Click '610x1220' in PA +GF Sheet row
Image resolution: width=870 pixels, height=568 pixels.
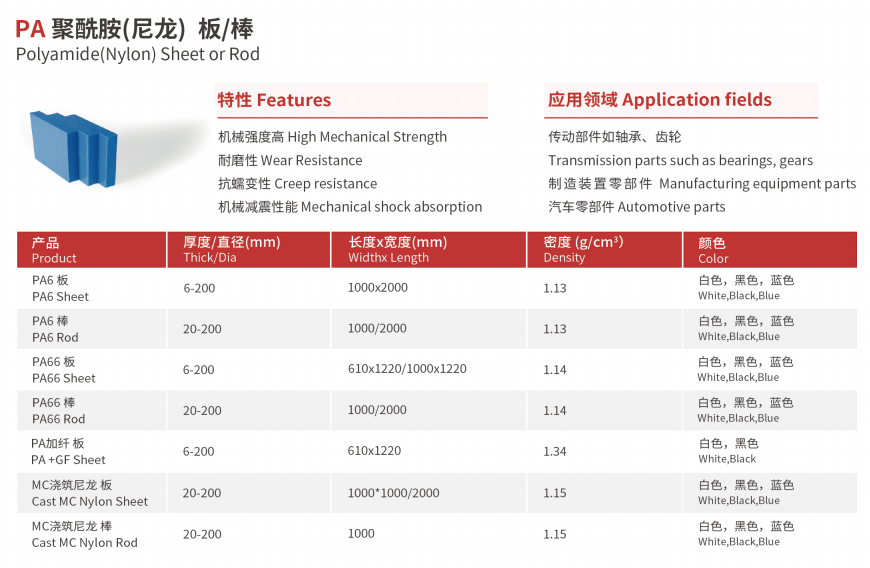pyautogui.click(x=375, y=451)
